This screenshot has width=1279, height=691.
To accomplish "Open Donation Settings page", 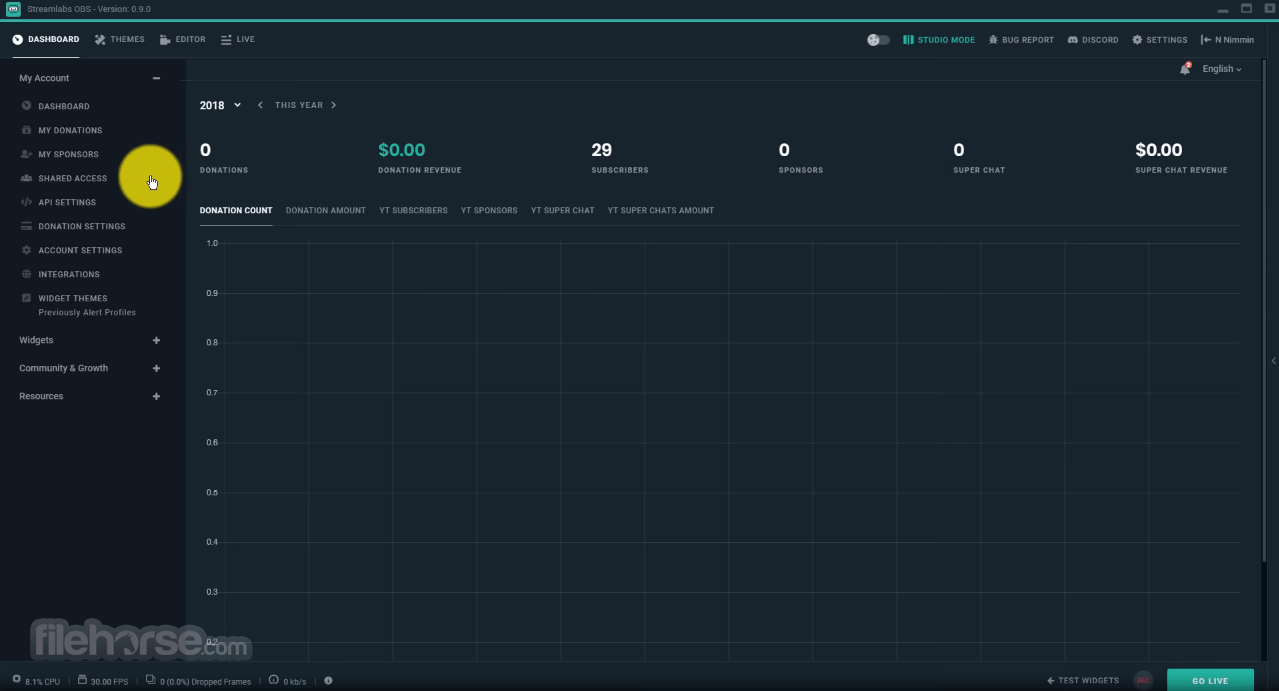I will (x=82, y=226).
